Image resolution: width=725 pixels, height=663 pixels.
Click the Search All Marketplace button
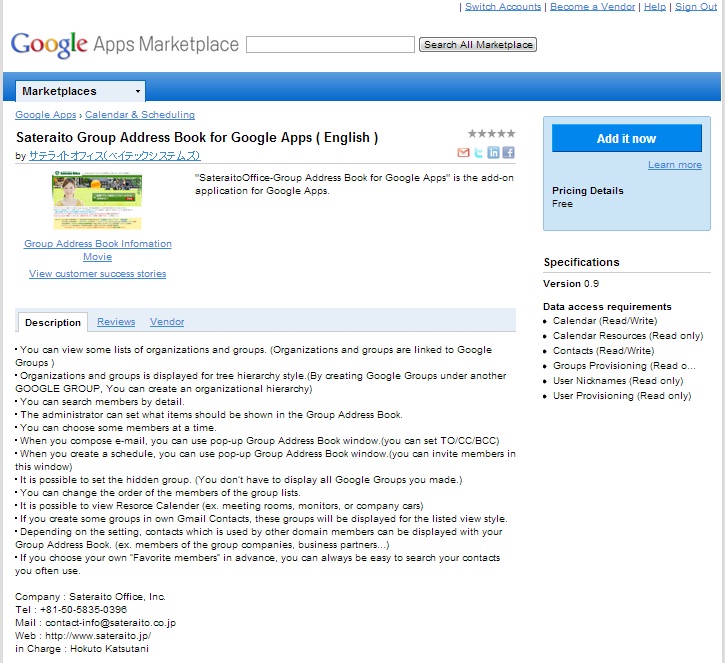coord(478,45)
